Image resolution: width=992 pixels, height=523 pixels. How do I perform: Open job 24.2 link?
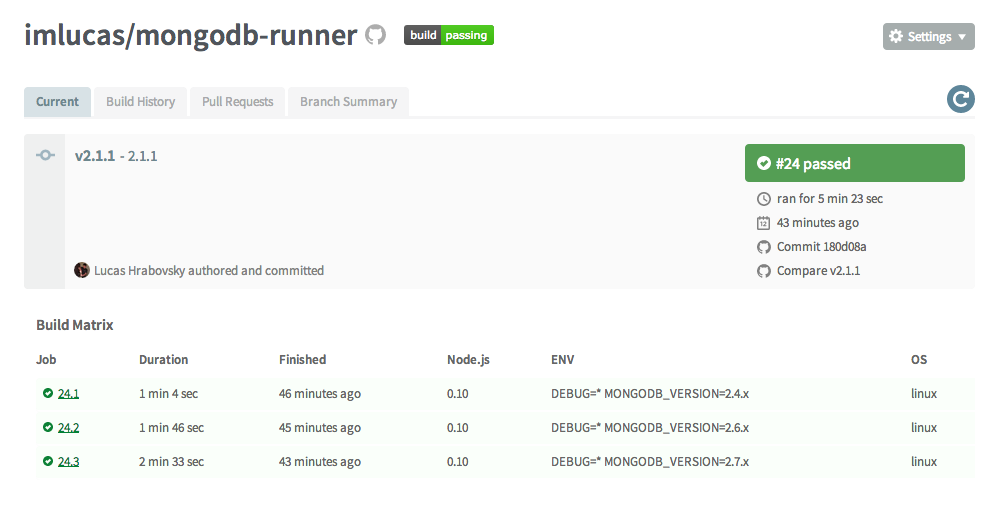68,428
